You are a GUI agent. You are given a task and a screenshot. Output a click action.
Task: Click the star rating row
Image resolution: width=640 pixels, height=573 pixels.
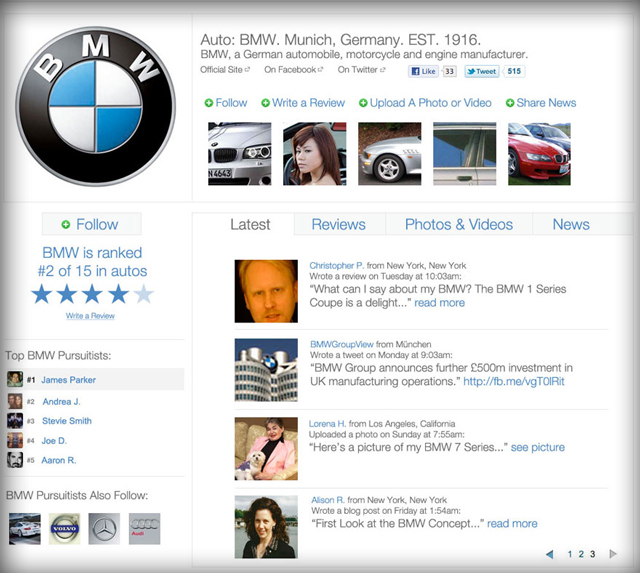[x=93, y=294]
